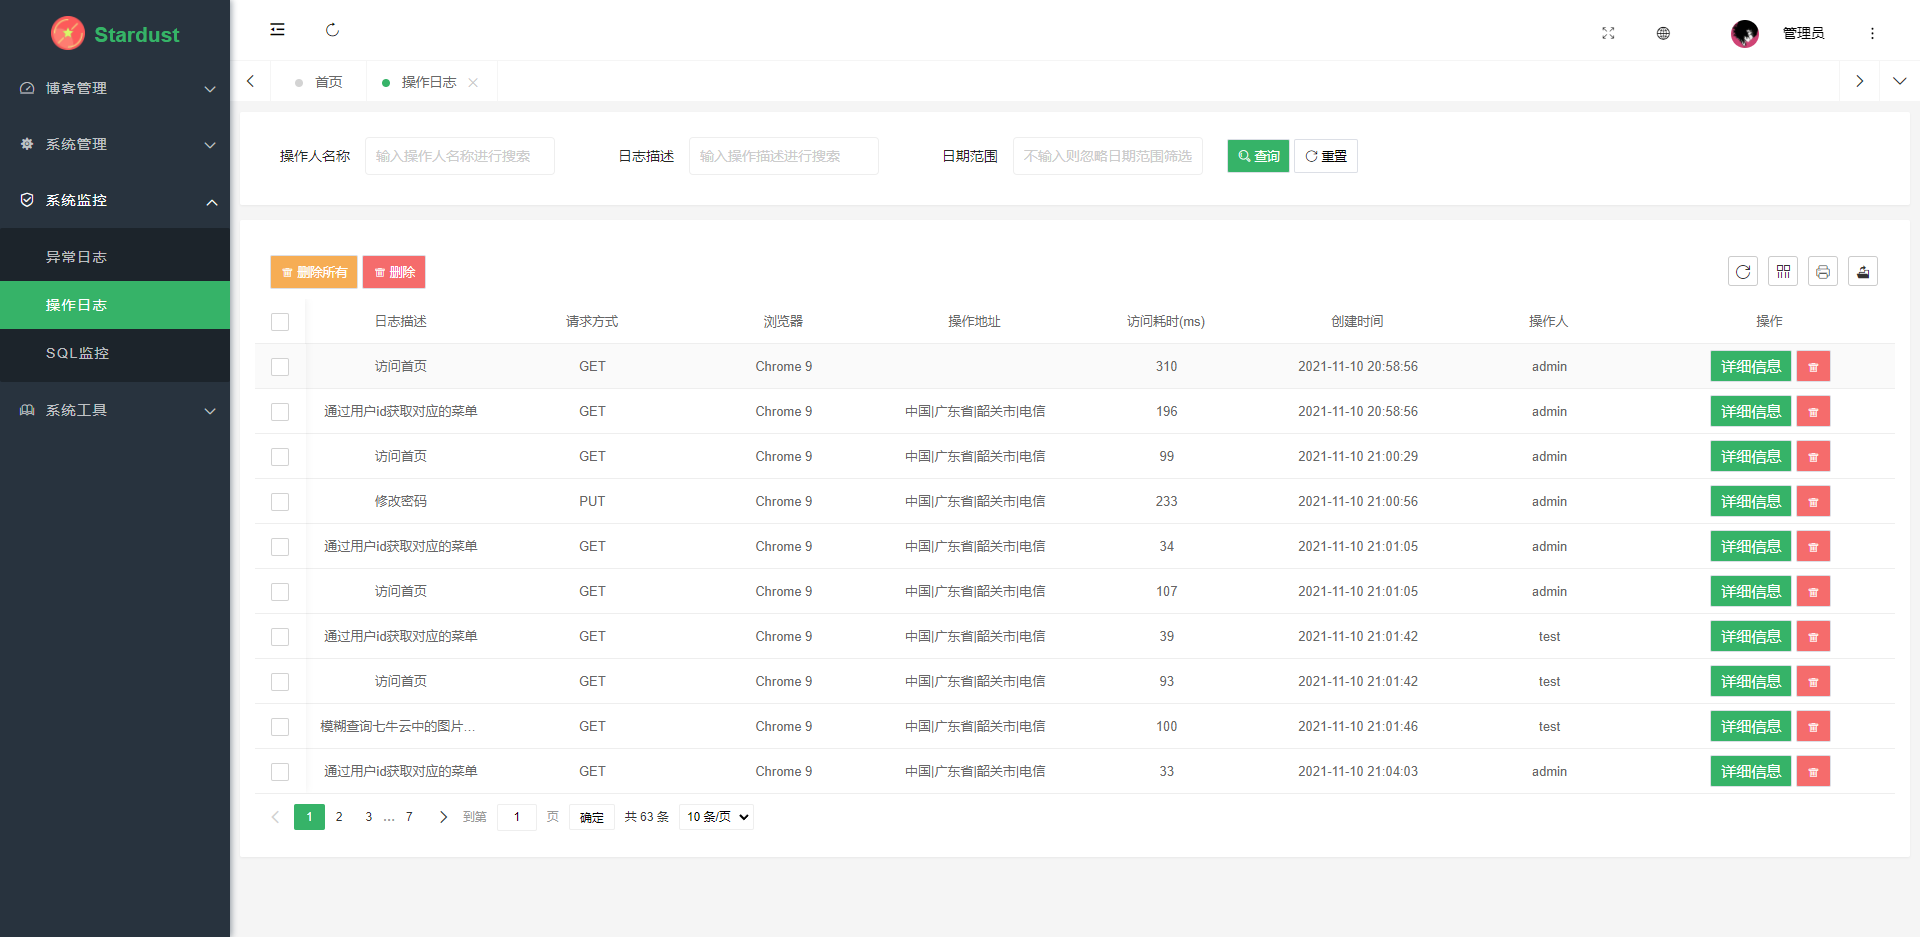Image resolution: width=1920 pixels, height=937 pixels.
Task: Check the row with 310 ms access time
Action: (280, 367)
